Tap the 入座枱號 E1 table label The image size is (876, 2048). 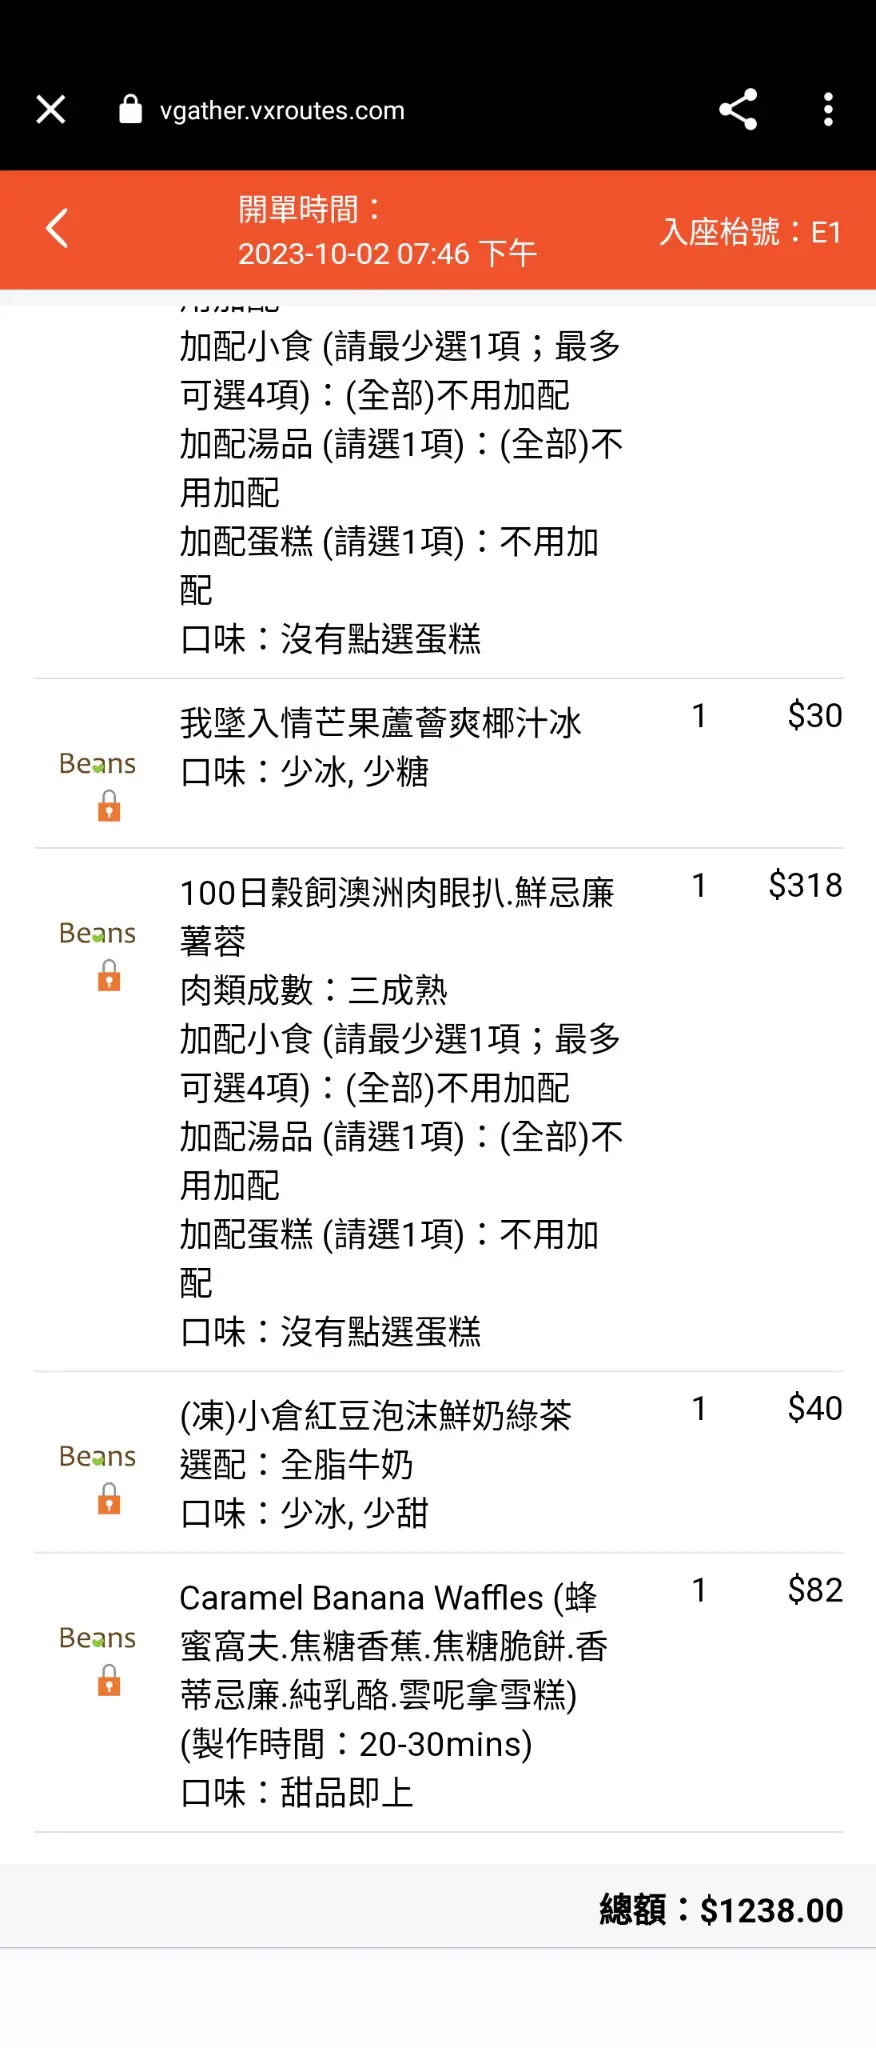[750, 232]
